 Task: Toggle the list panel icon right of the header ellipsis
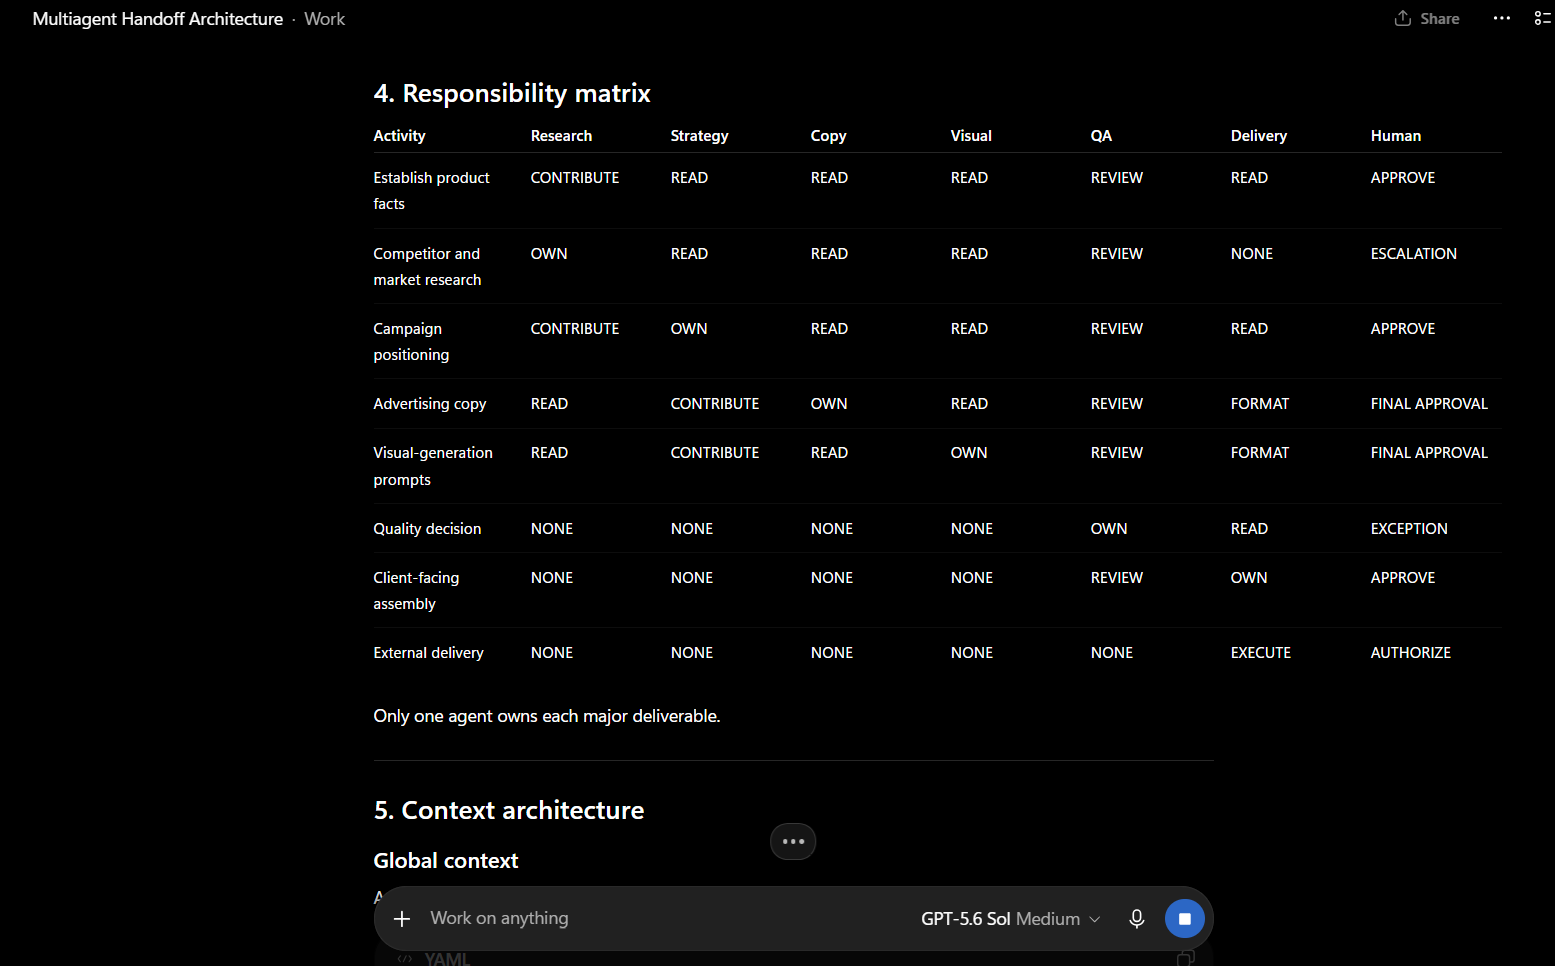point(1542,19)
